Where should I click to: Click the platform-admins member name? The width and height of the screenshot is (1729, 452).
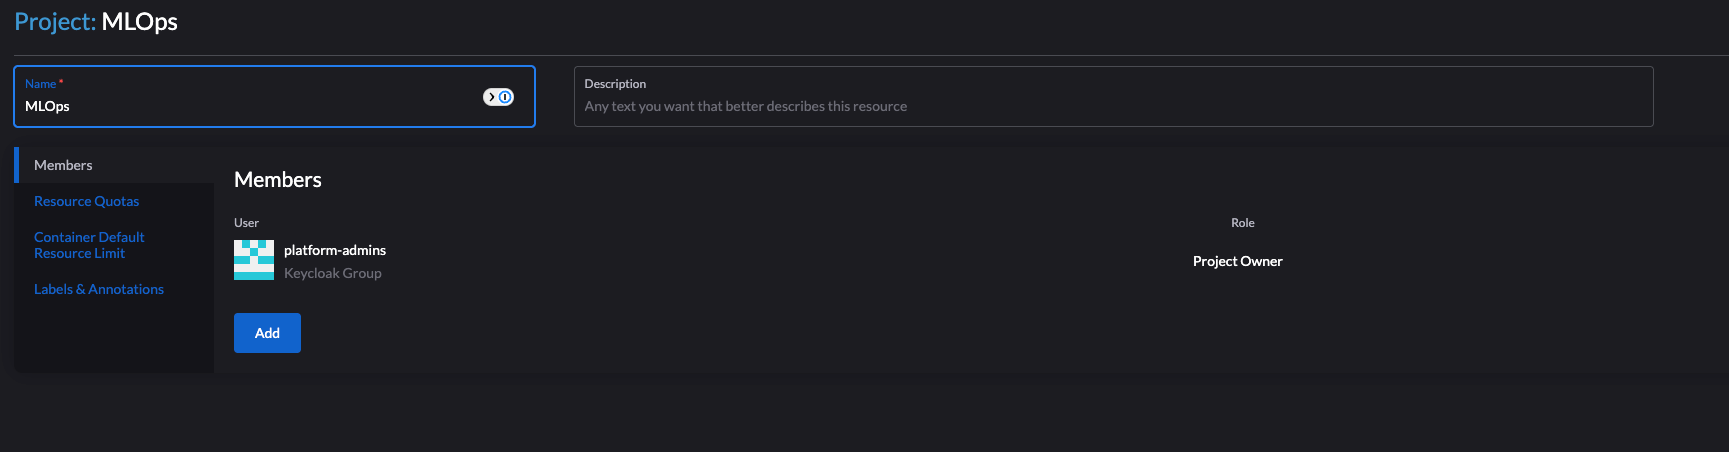pos(335,250)
